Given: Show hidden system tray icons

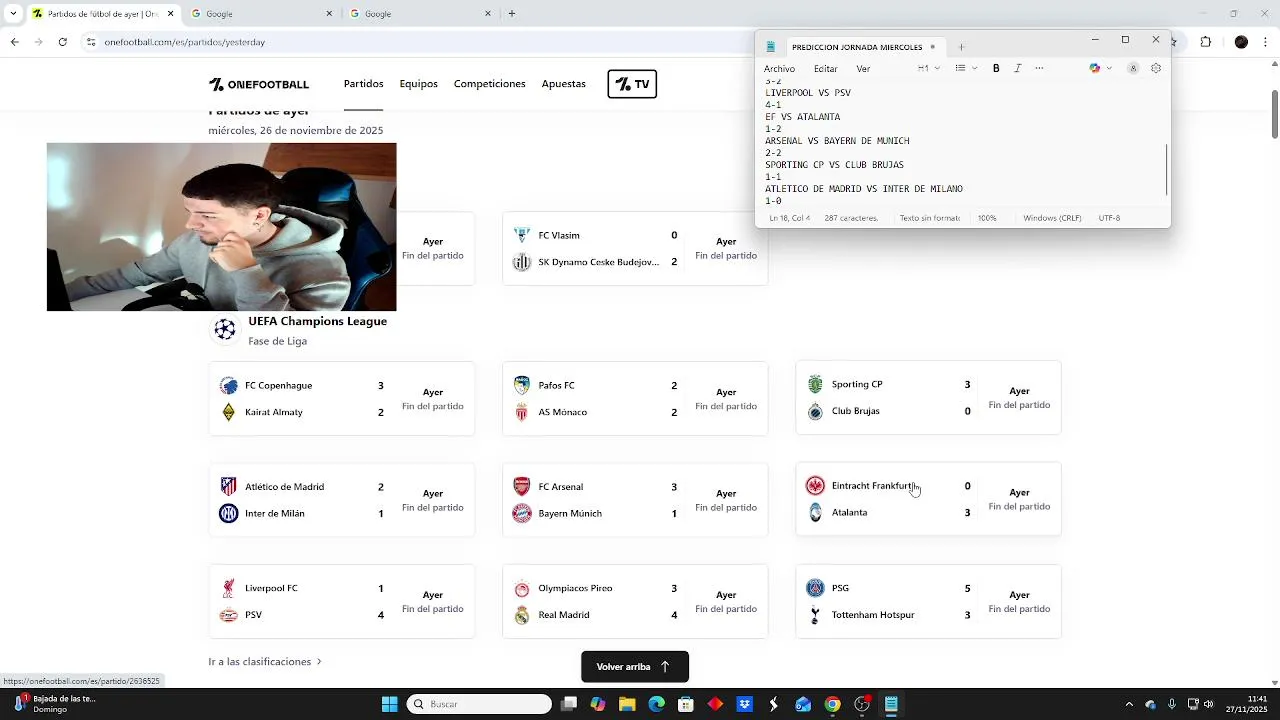Looking at the screenshot, I should click(x=1129, y=704).
